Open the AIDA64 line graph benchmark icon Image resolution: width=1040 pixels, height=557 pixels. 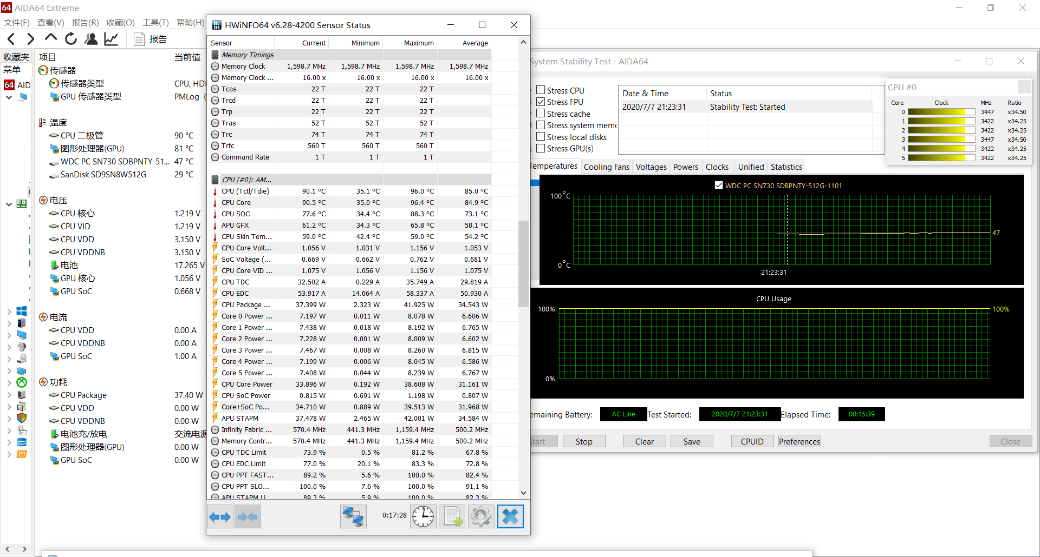pyautogui.click(x=111, y=39)
